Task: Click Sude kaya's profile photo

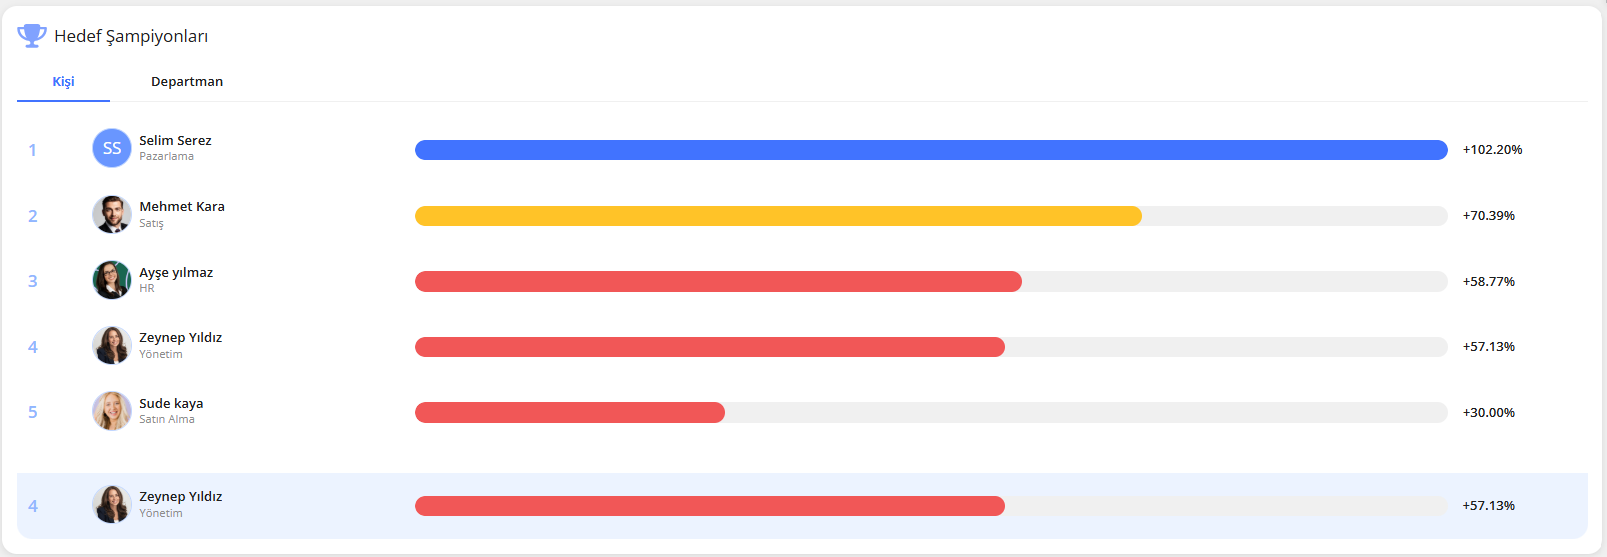Action: [x=112, y=411]
